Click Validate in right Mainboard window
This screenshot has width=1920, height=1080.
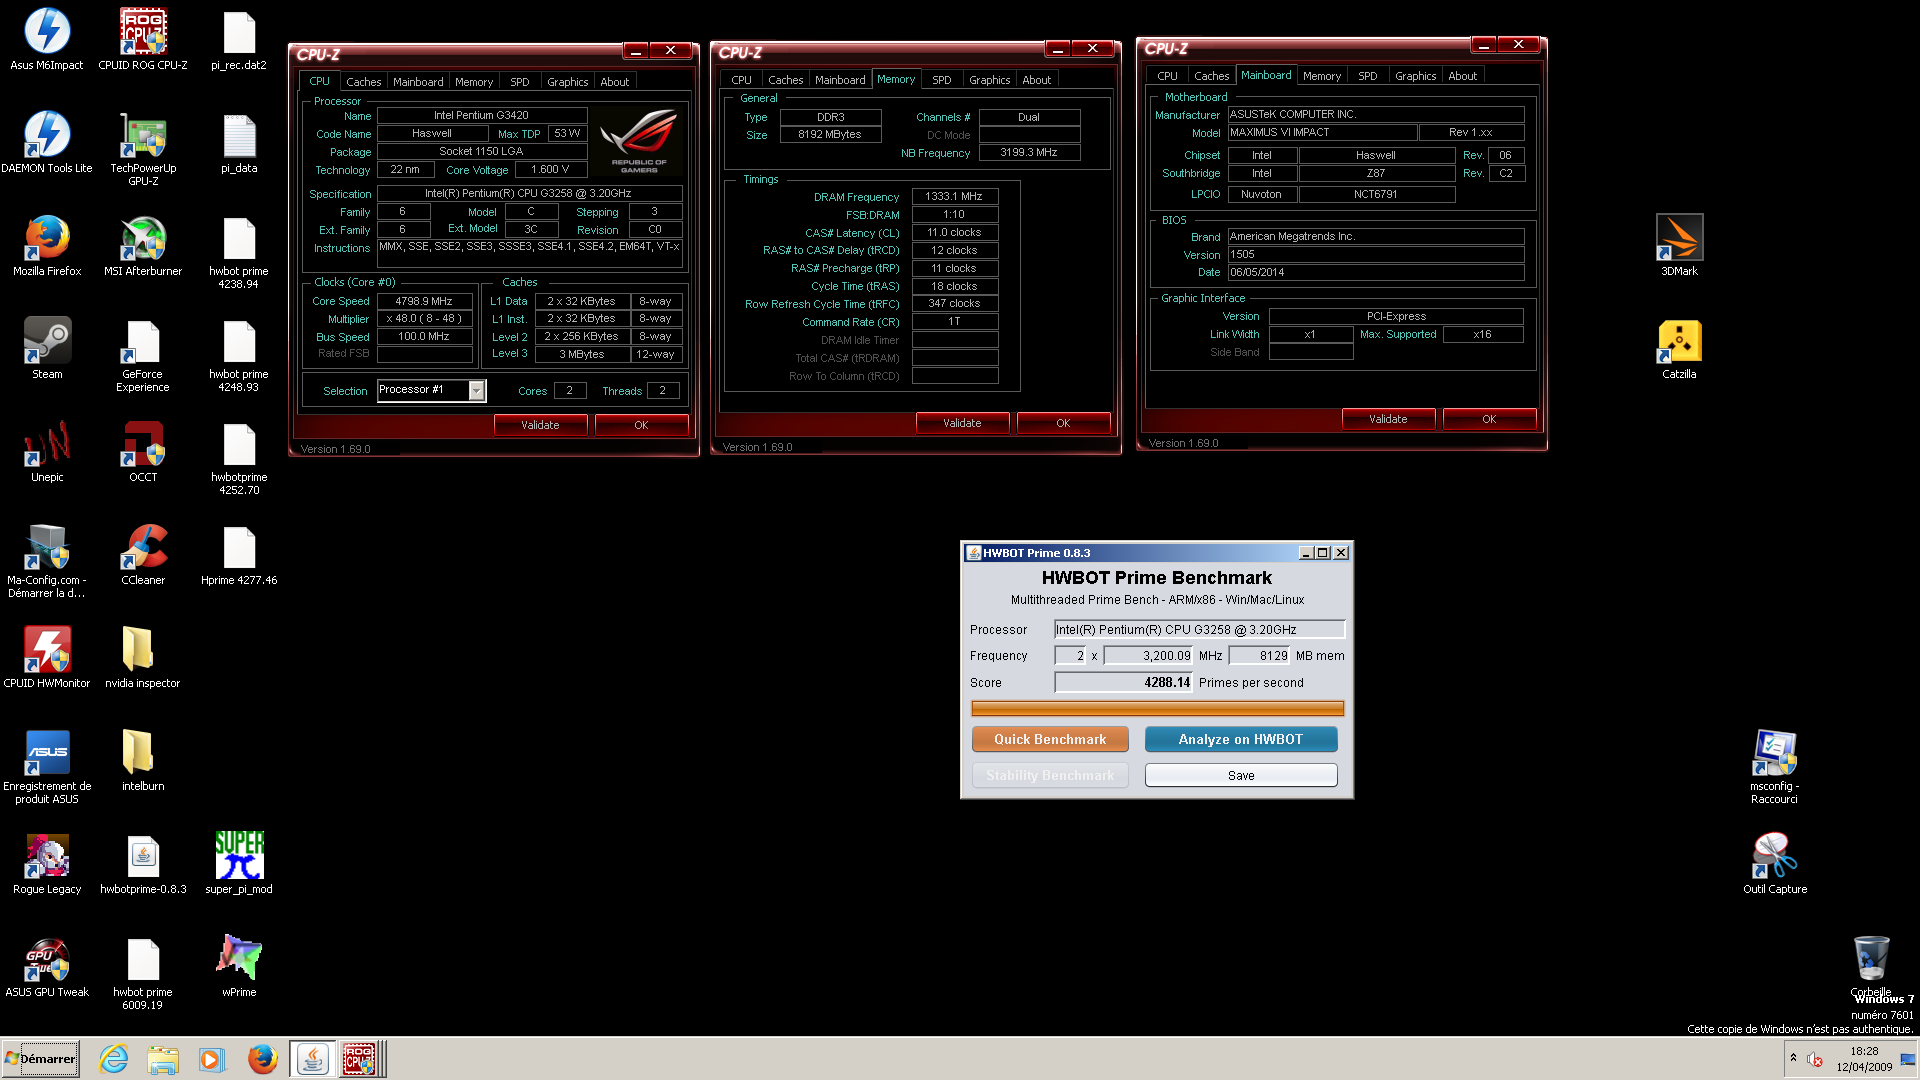(x=1388, y=419)
